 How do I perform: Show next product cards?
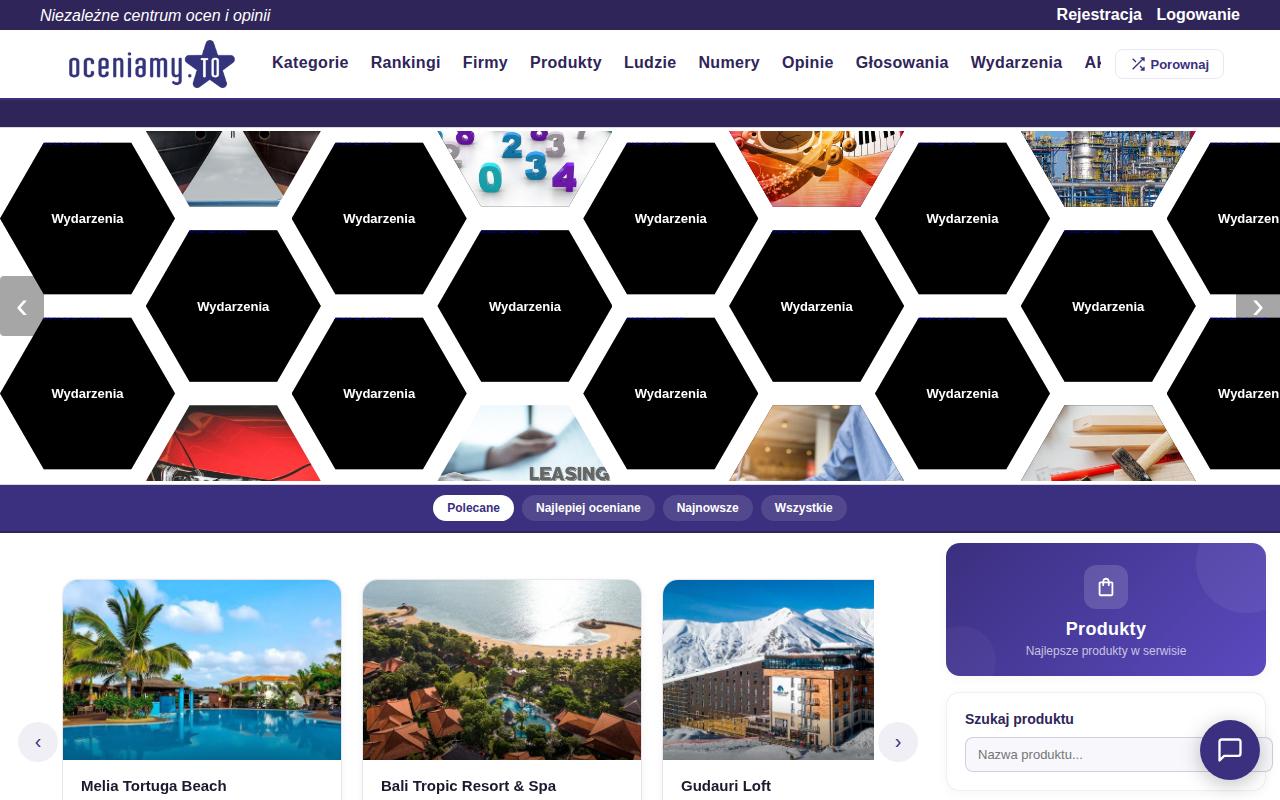tap(898, 742)
